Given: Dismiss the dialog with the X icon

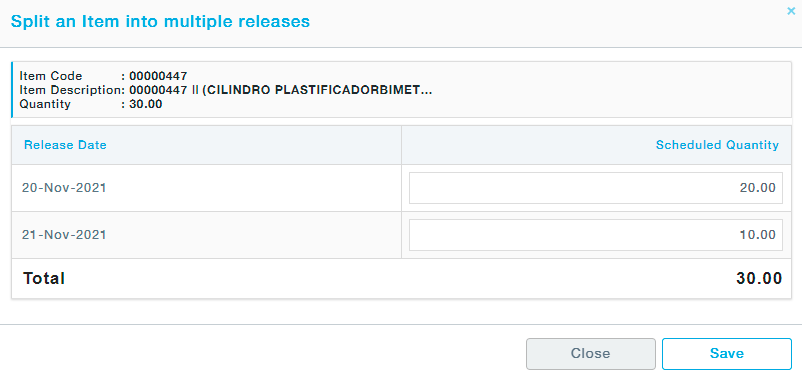Looking at the screenshot, I should tap(791, 11).
